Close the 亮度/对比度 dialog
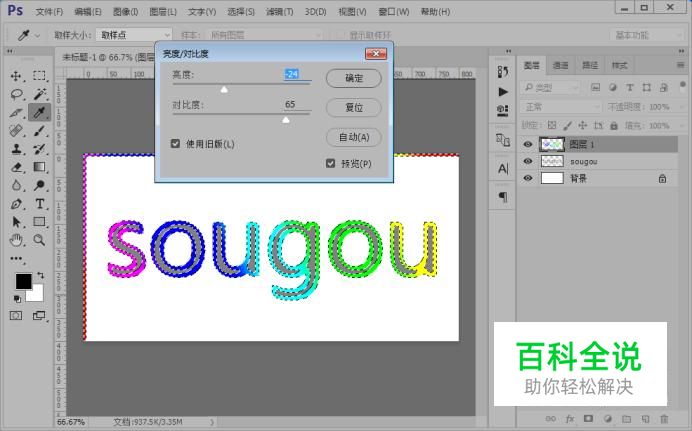 (376, 54)
